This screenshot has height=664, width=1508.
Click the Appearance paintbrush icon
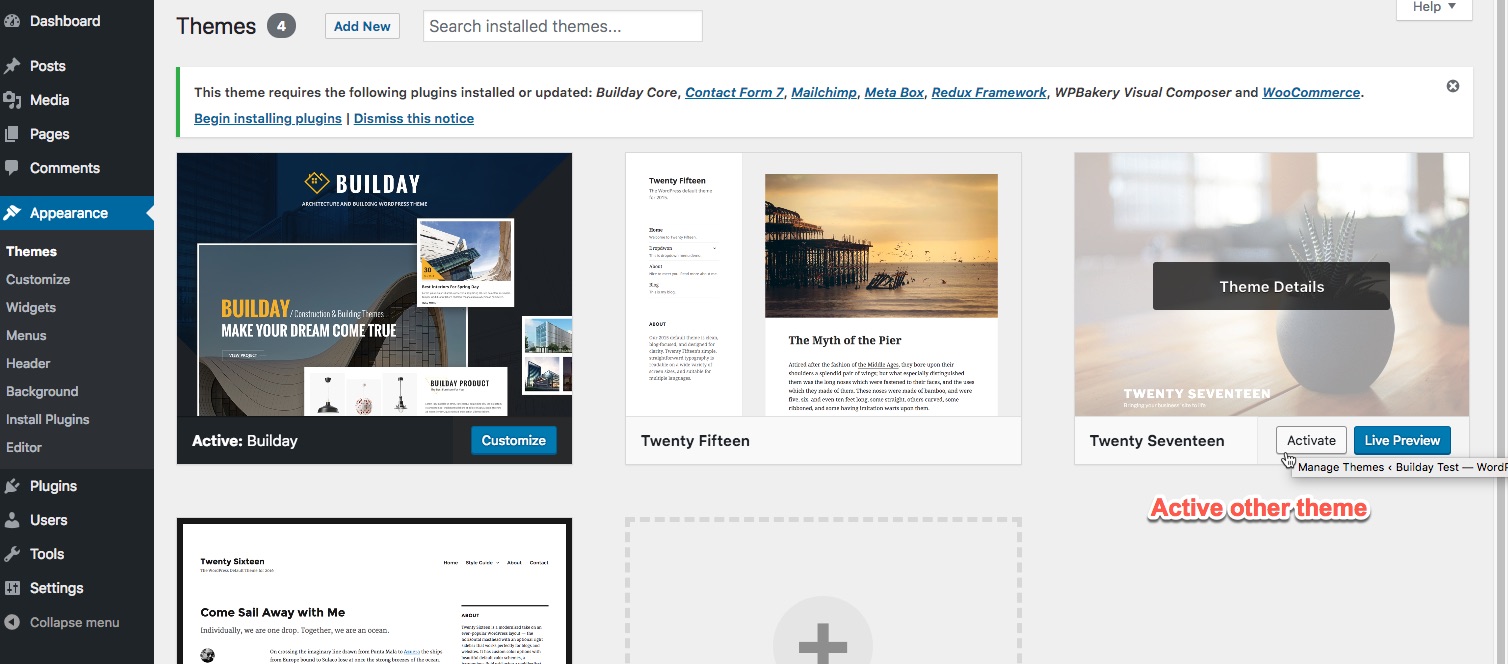tap(12, 213)
